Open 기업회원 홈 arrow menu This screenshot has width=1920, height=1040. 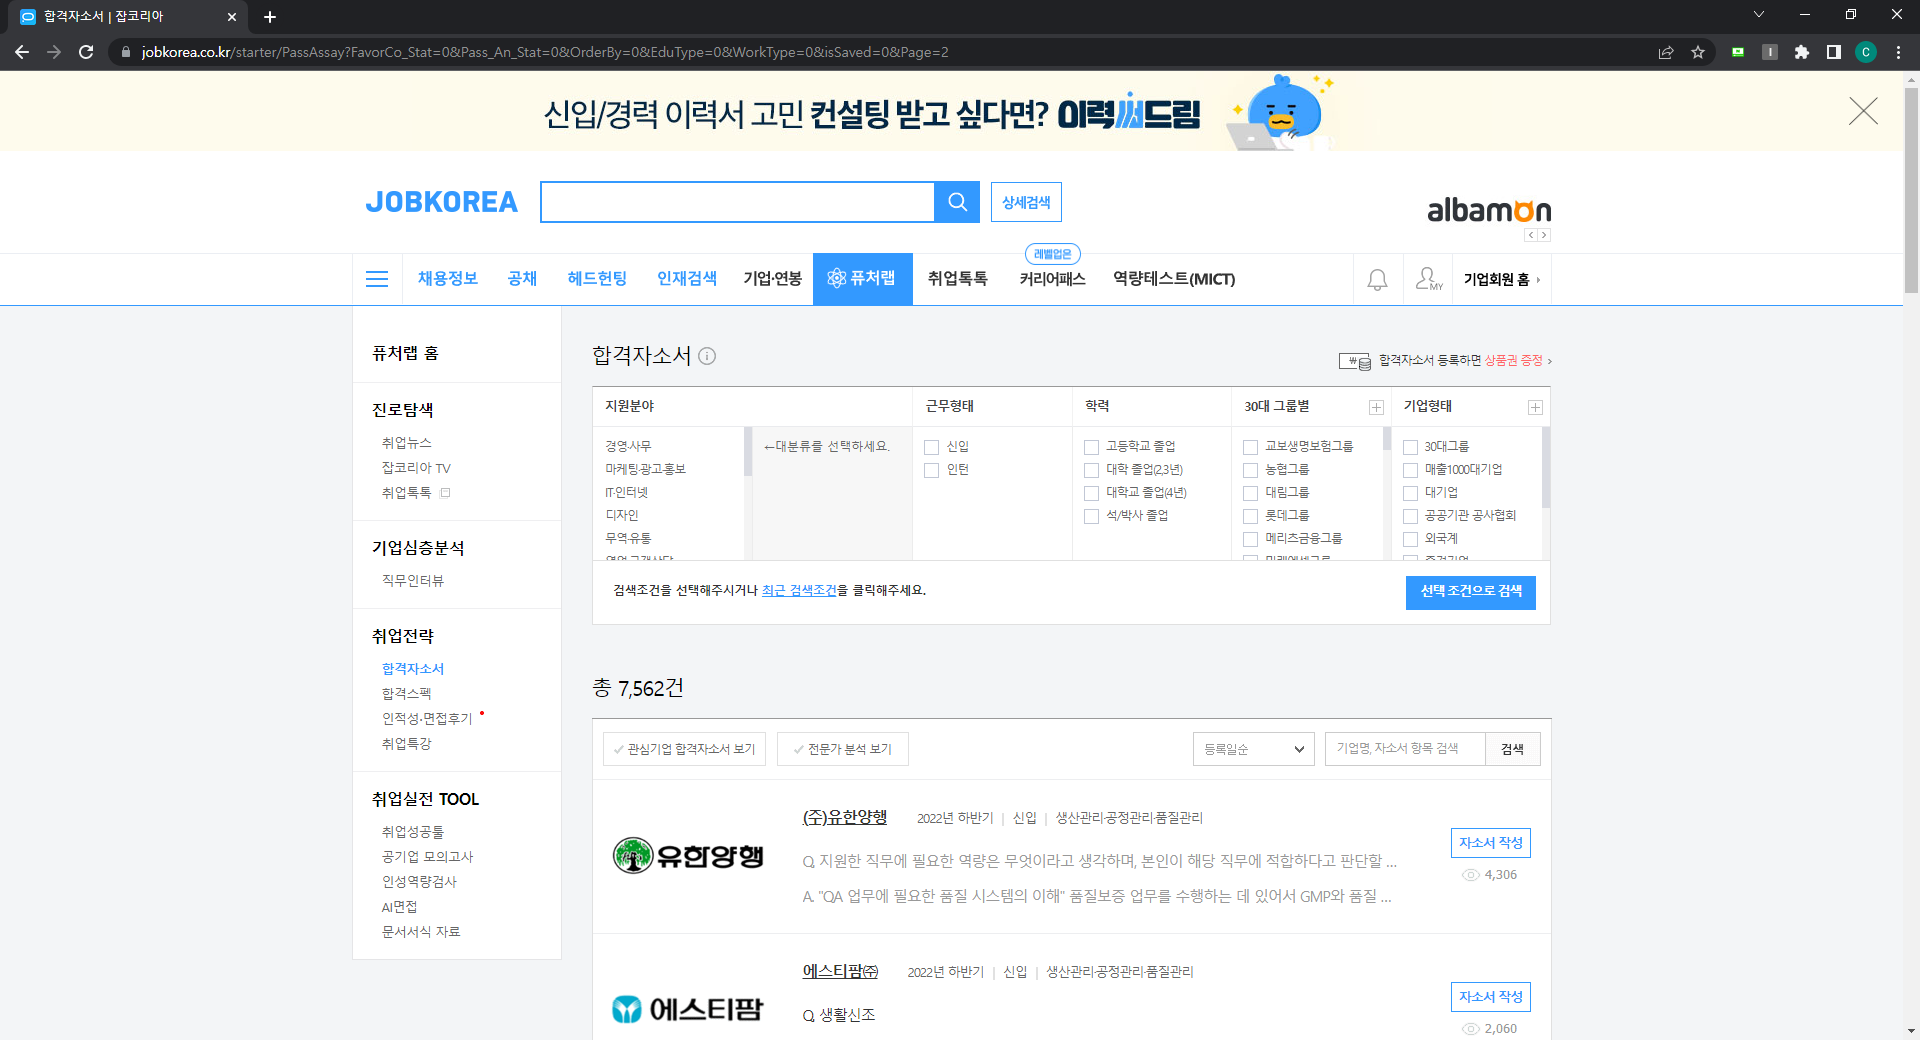point(1502,280)
